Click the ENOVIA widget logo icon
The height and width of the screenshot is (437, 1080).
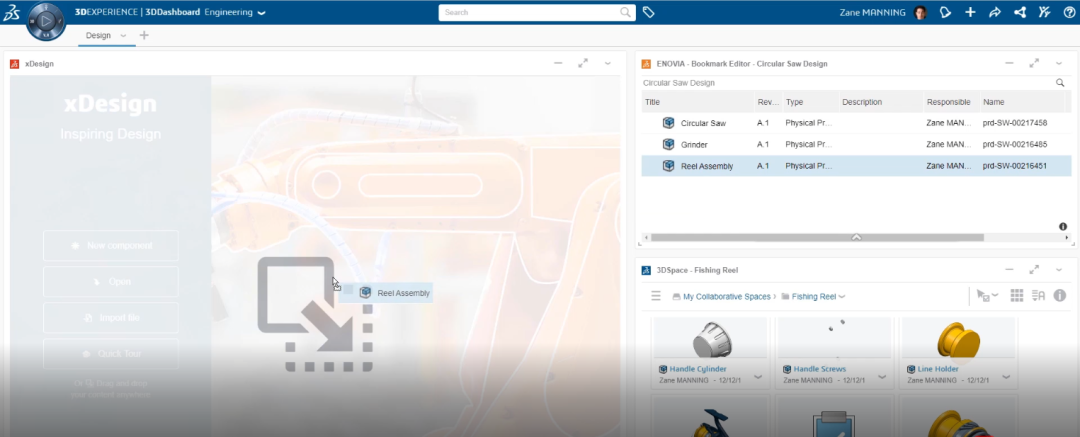[646, 64]
